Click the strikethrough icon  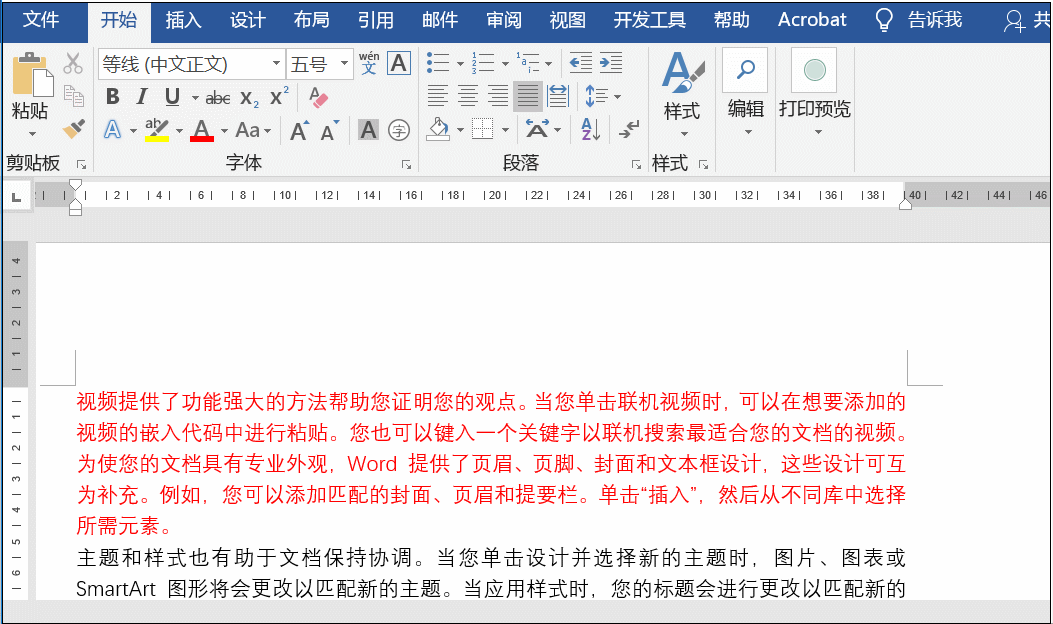218,96
